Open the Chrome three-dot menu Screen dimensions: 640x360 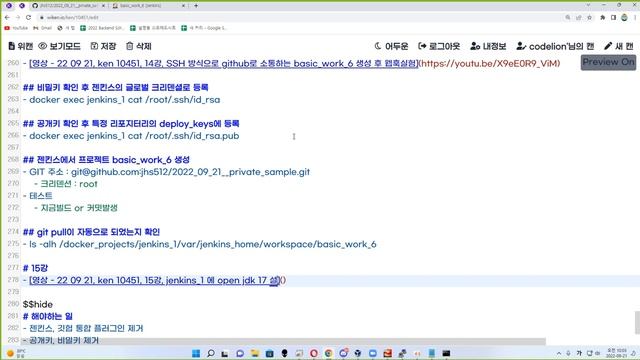[635, 18]
